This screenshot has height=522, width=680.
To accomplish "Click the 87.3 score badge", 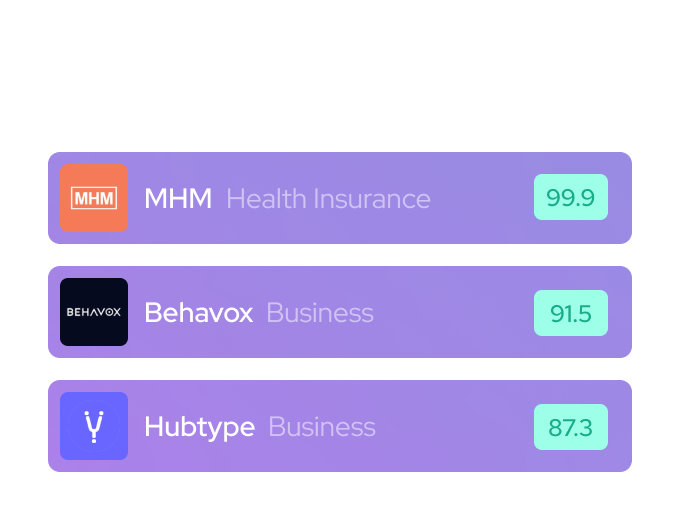I will (570, 426).
